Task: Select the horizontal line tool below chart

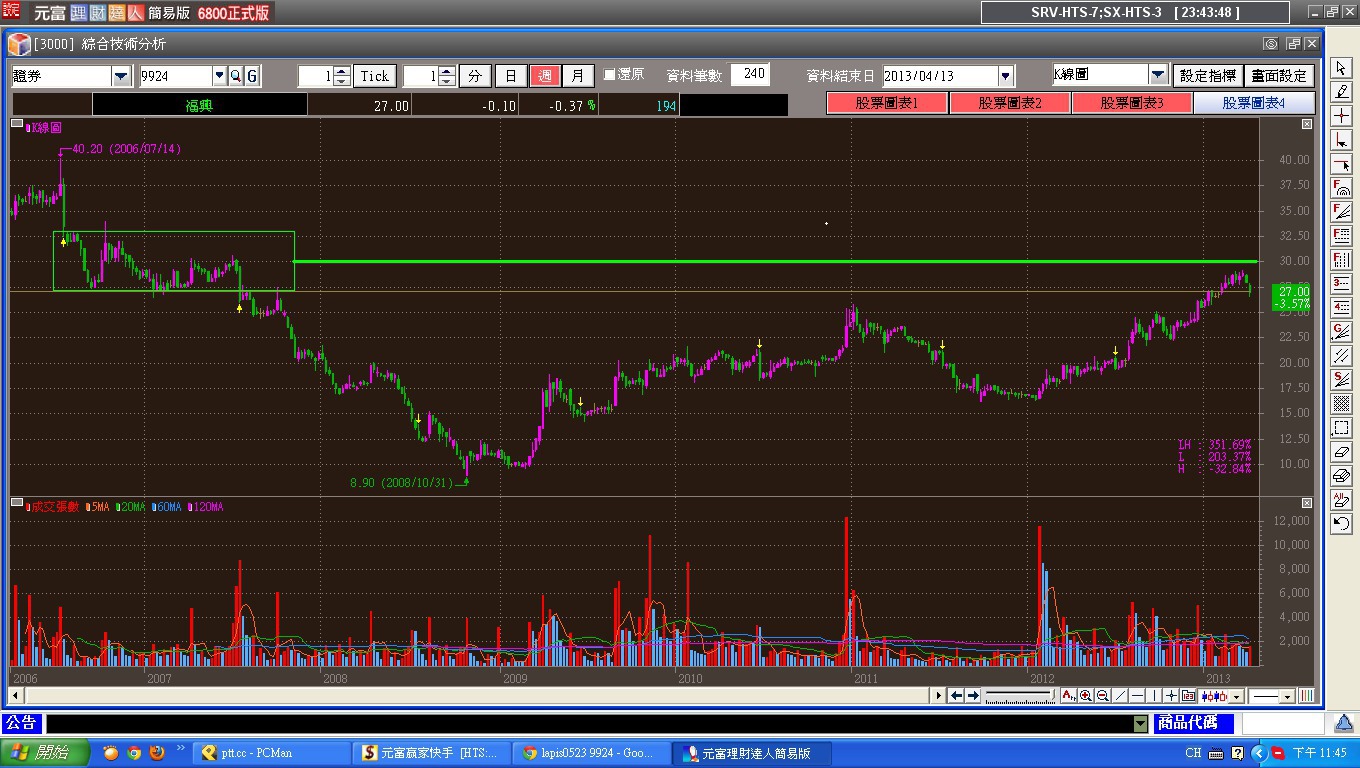Action: pyautogui.click(x=1137, y=696)
